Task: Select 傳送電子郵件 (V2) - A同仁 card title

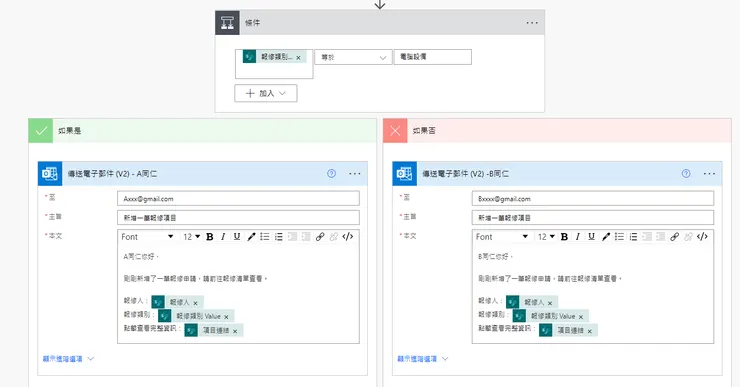Action: point(112,174)
